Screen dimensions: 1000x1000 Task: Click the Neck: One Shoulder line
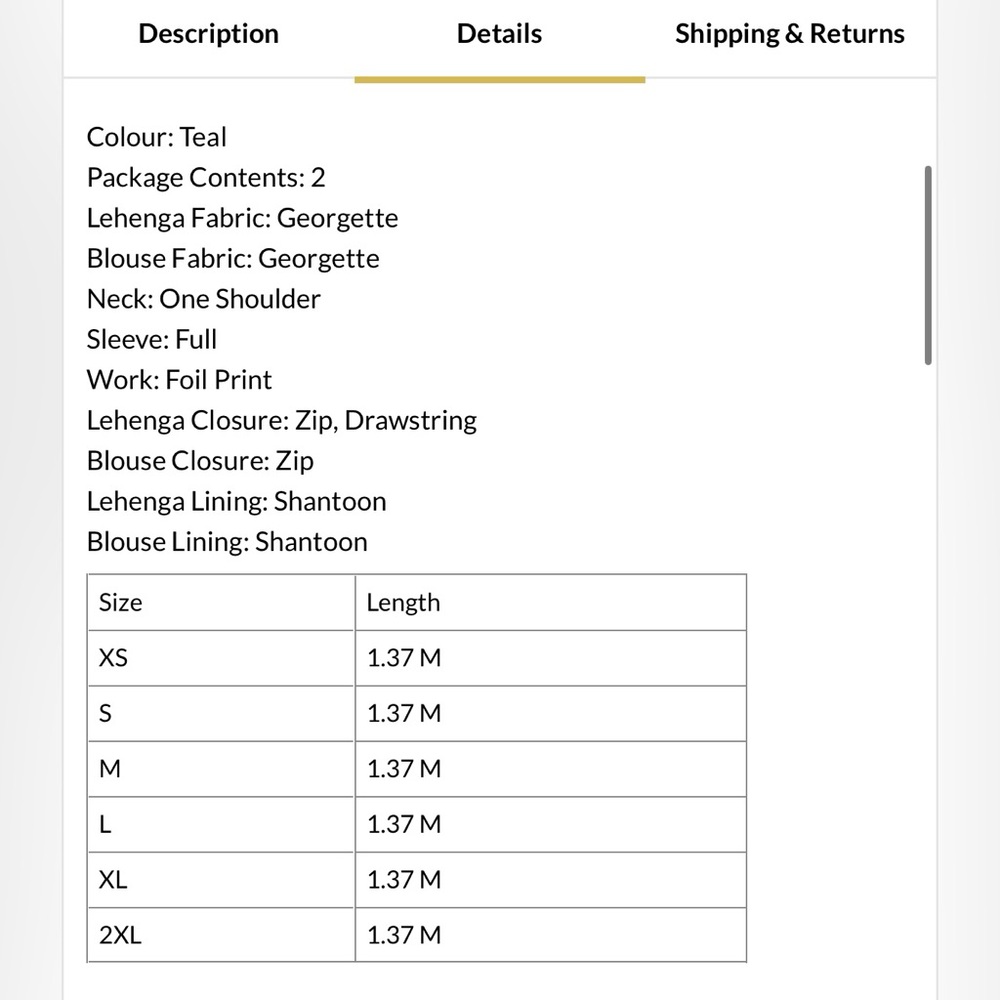tap(204, 299)
